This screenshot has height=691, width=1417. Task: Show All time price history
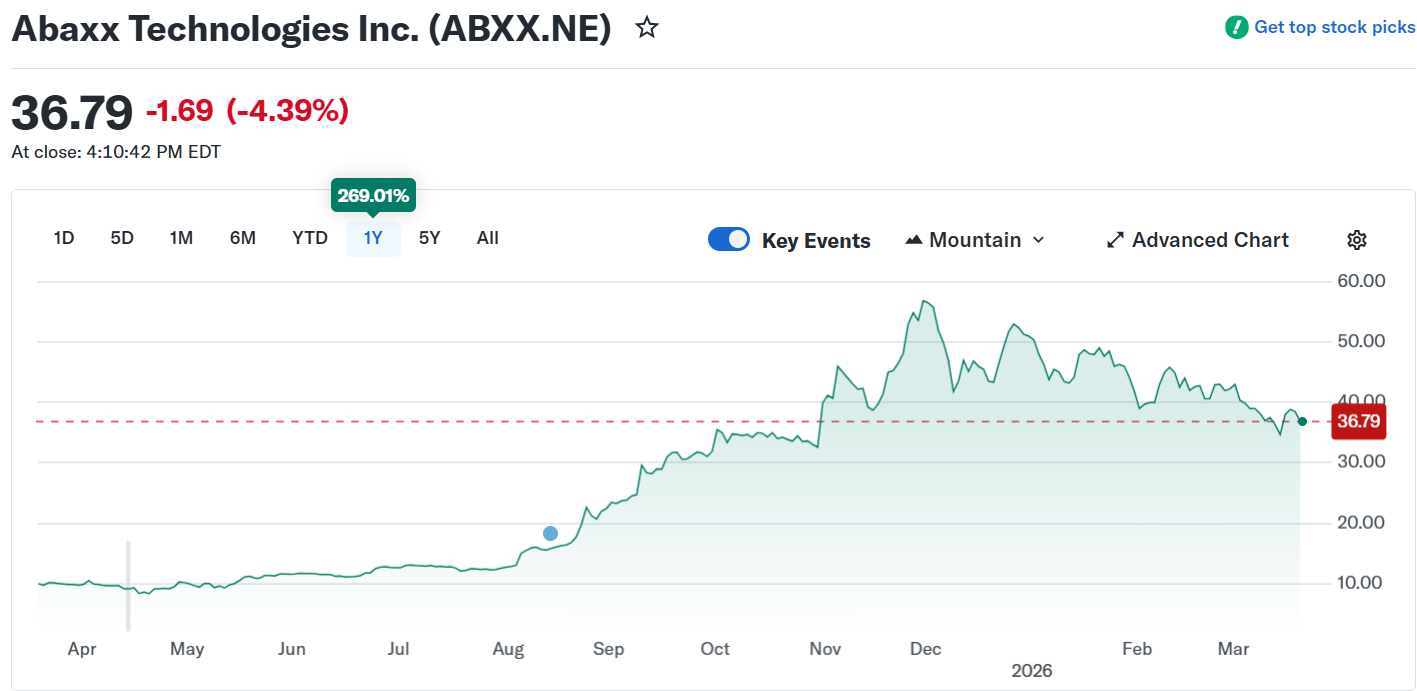tap(487, 238)
